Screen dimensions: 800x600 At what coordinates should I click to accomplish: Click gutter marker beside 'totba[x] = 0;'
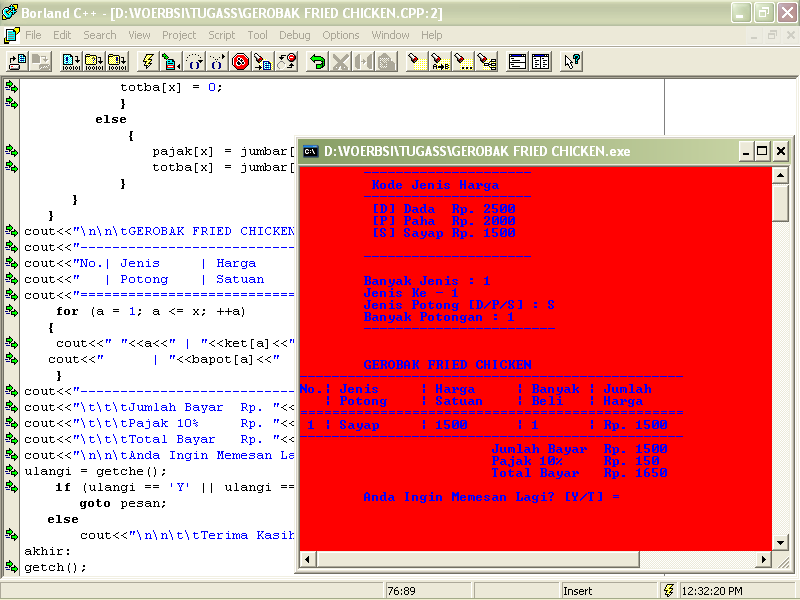point(11,87)
